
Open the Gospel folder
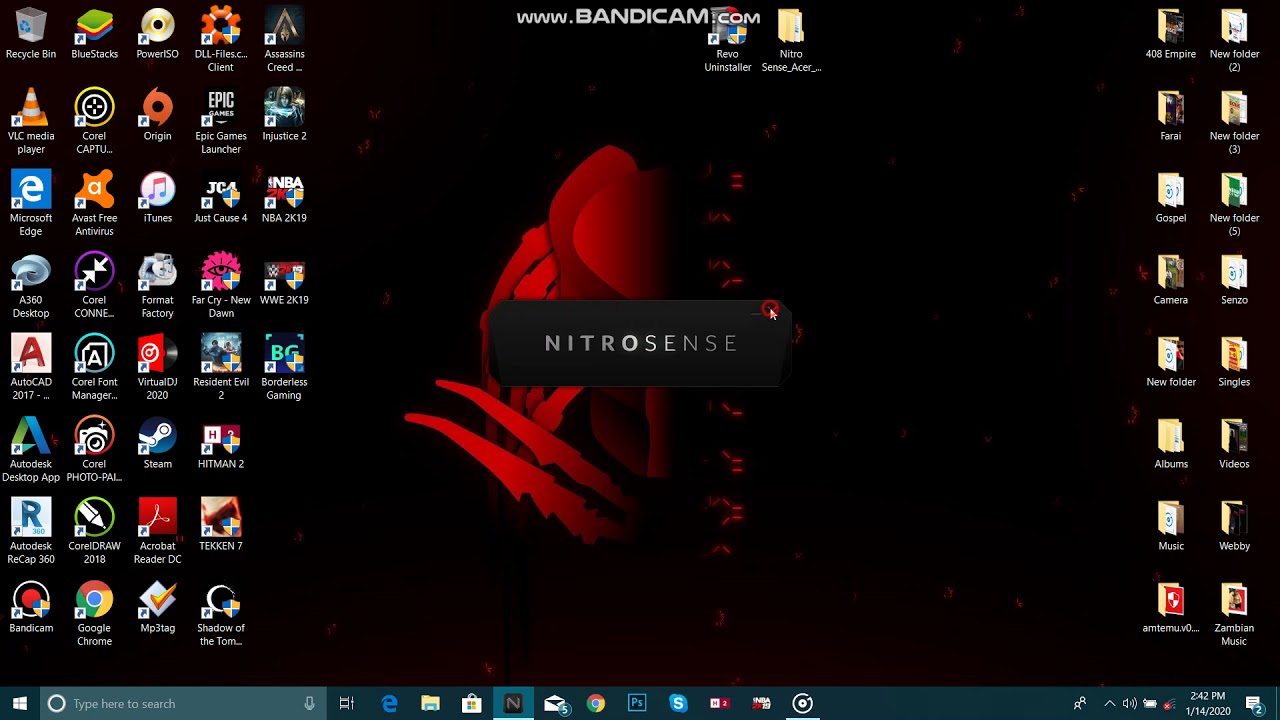(x=1171, y=198)
